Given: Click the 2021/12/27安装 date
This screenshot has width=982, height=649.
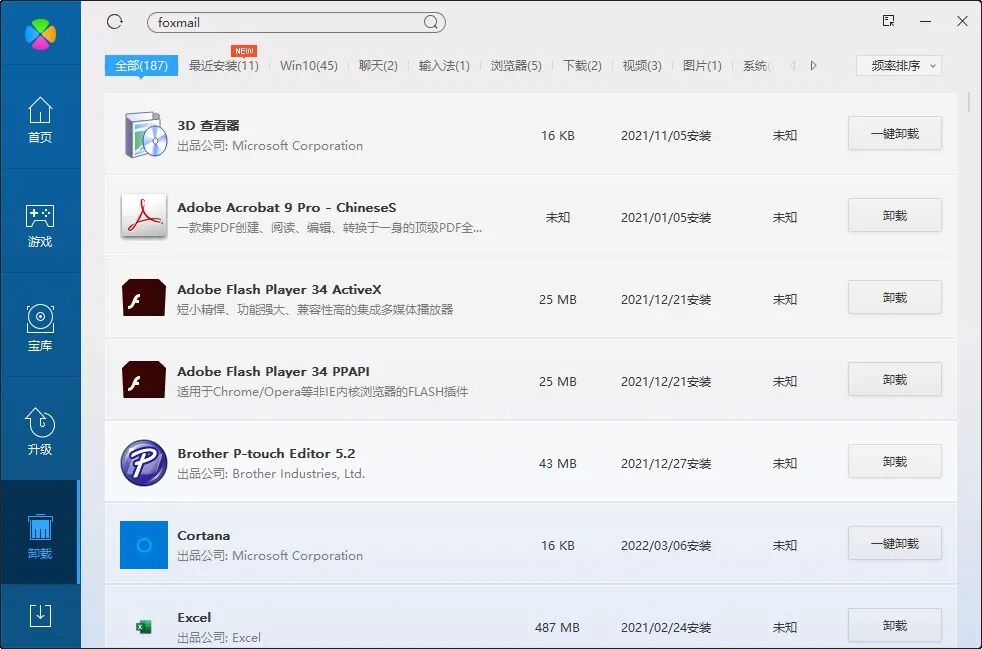Looking at the screenshot, I should click(x=666, y=464).
